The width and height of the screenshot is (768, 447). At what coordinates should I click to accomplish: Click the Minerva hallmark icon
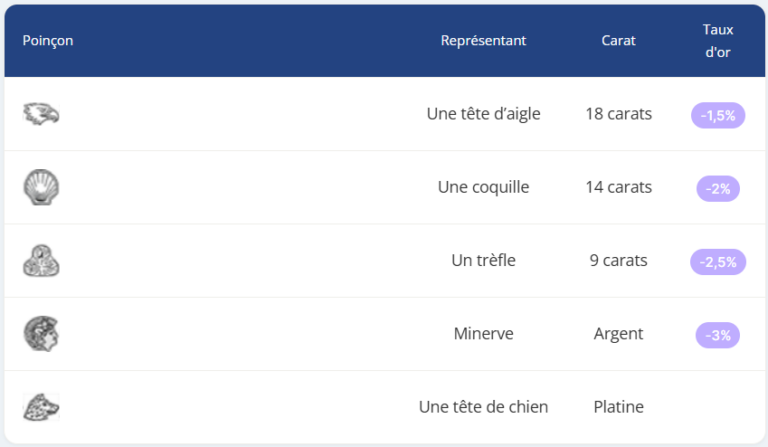click(41, 334)
